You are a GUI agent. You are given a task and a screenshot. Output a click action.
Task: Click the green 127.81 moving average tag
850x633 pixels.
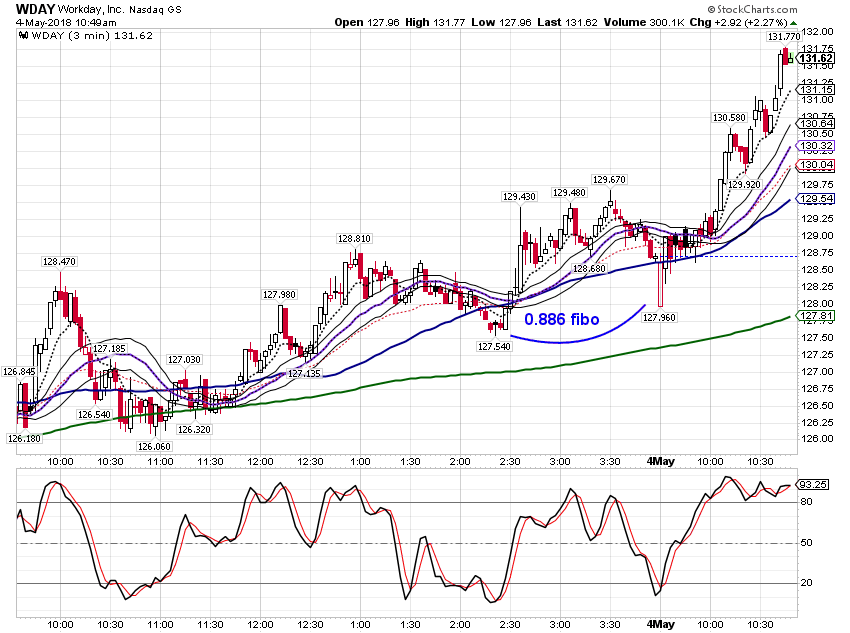click(x=815, y=316)
